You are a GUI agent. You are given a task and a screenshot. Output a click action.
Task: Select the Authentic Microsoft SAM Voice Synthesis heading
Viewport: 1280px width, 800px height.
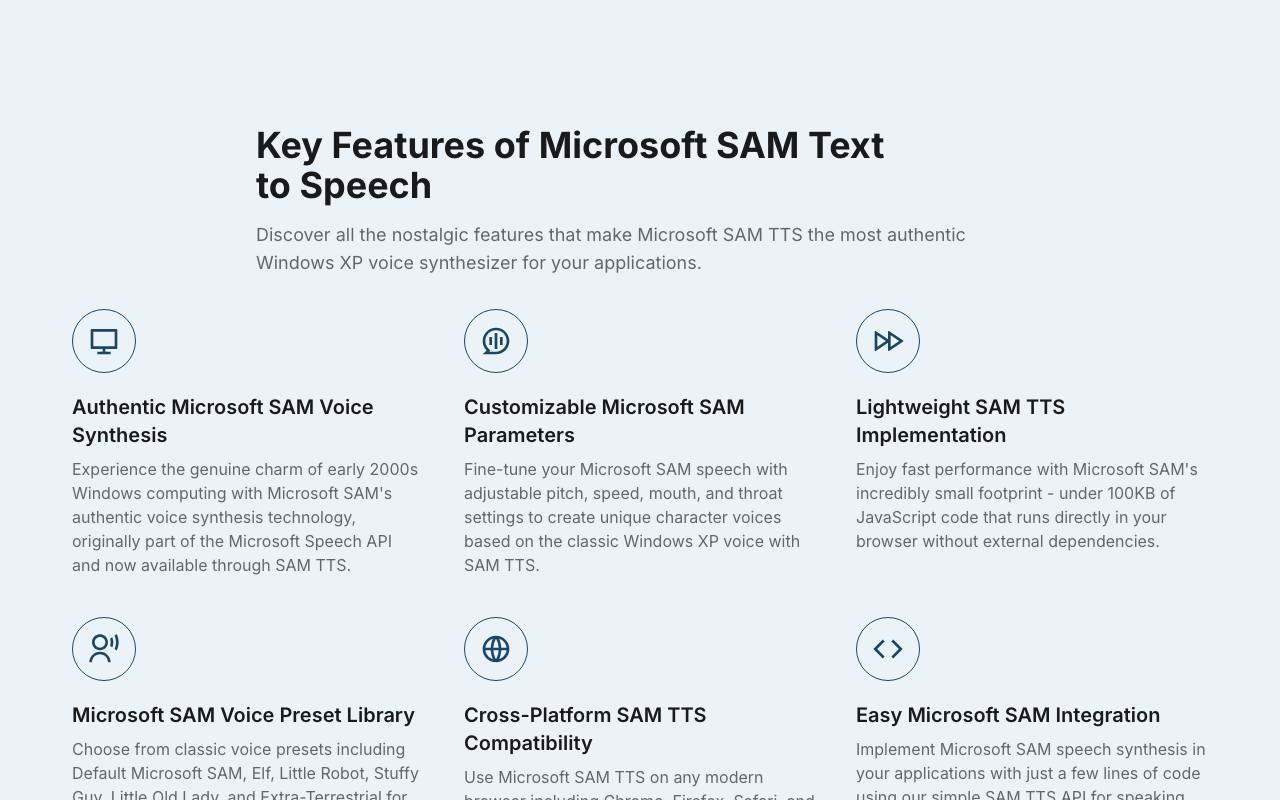point(222,421)
